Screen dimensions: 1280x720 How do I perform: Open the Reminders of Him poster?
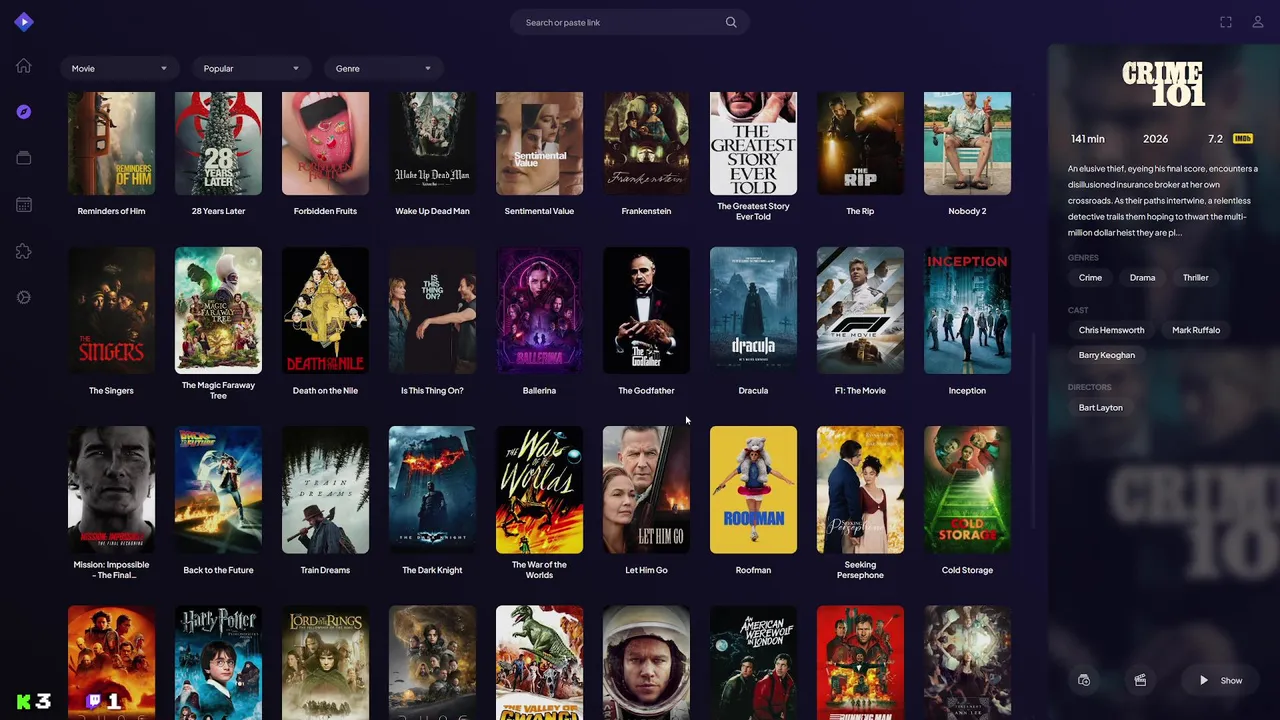tap(111, 143)
